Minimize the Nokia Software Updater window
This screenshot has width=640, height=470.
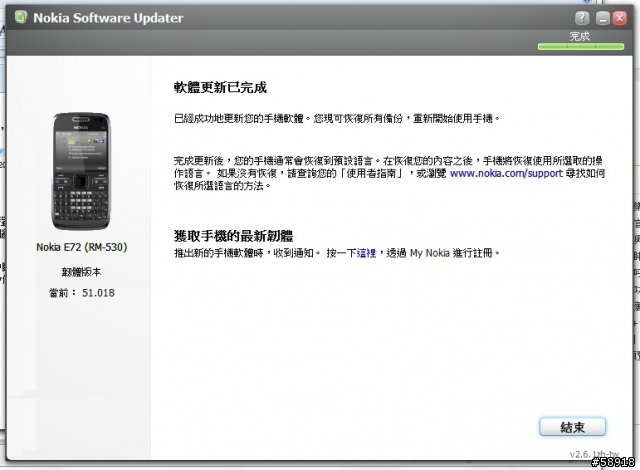tap(602, 18)
